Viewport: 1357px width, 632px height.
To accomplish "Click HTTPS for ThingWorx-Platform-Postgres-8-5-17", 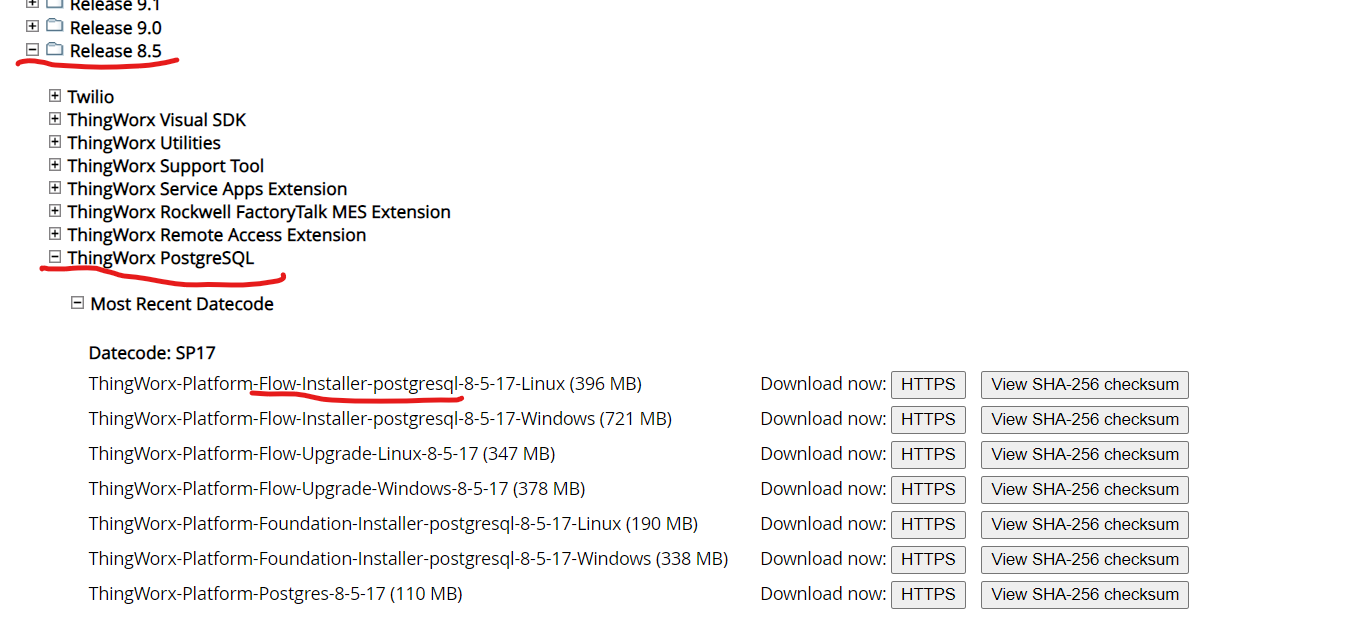I will (x=927, y=594).
